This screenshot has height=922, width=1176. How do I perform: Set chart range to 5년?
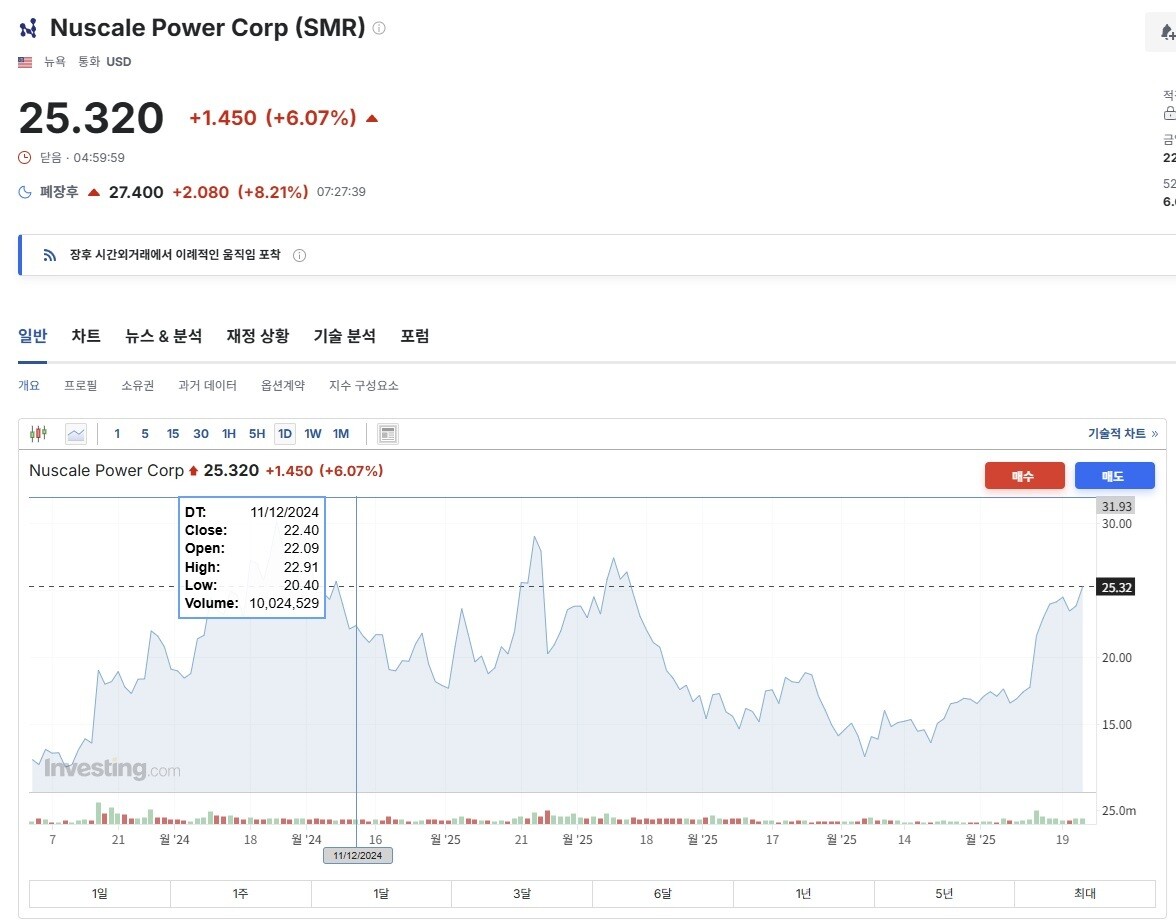(944, 893)
